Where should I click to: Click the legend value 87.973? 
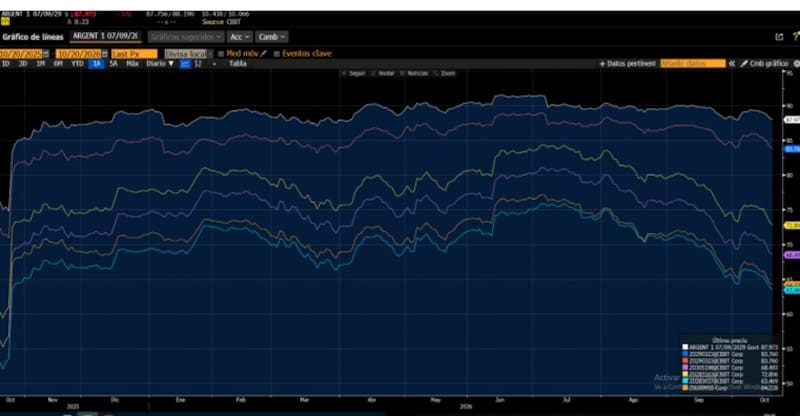769,347
